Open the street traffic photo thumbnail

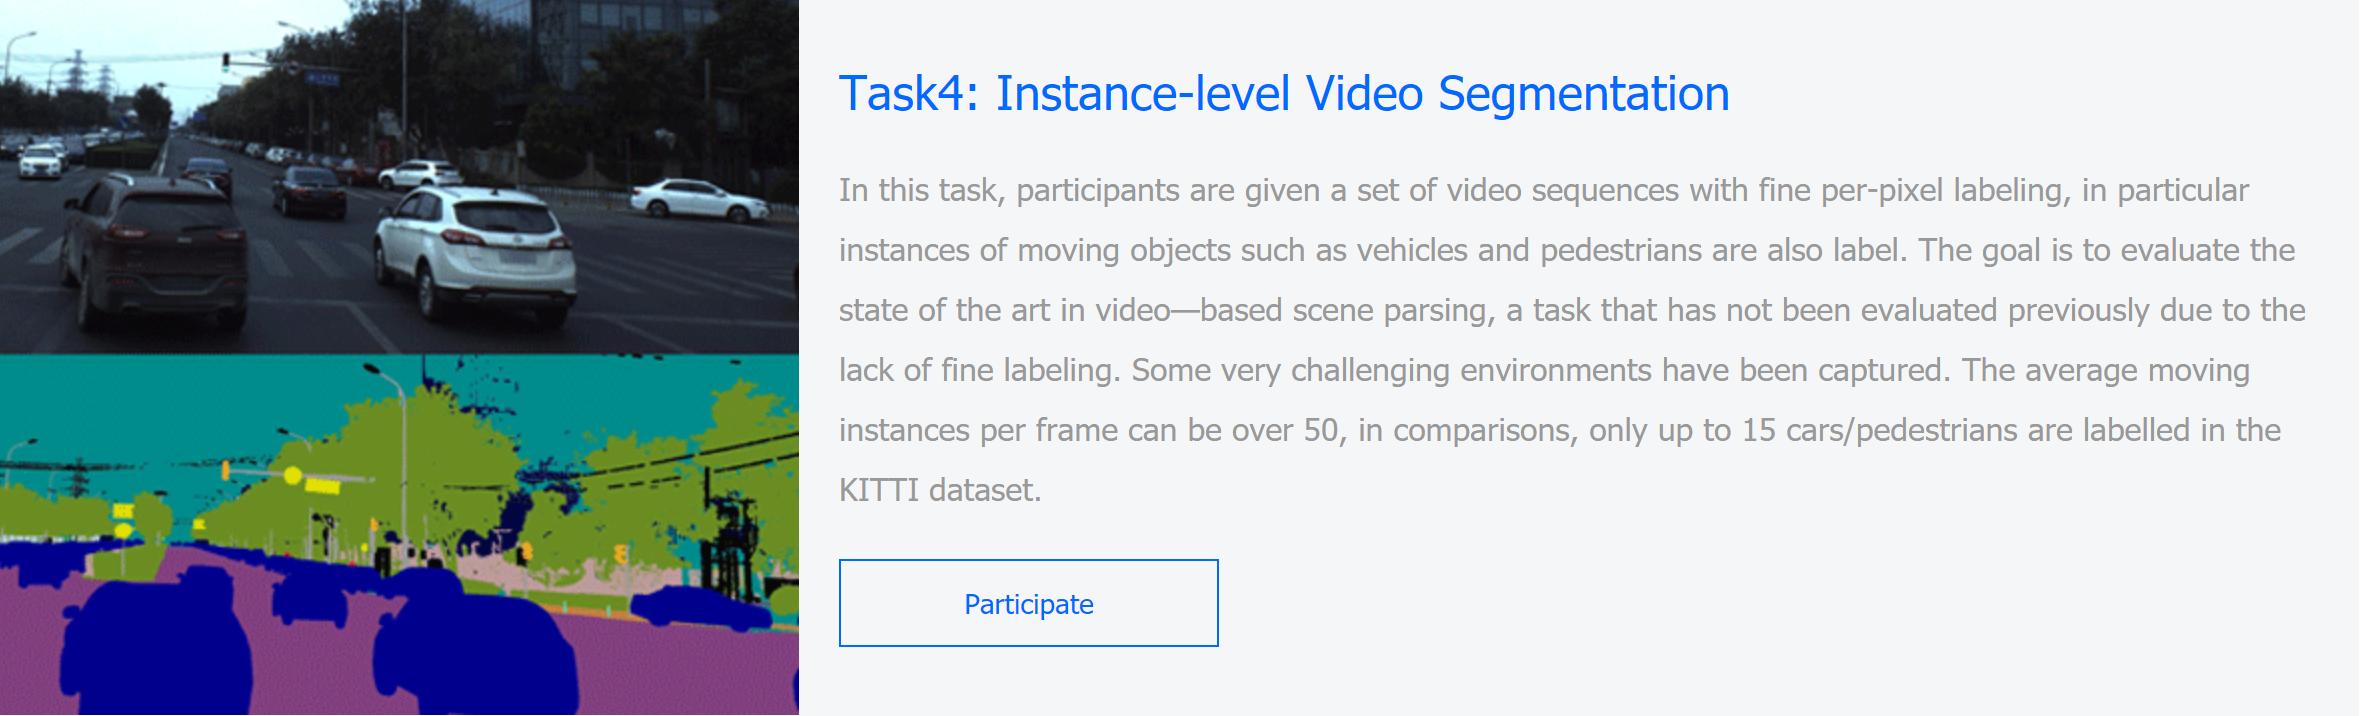point(399,176)
